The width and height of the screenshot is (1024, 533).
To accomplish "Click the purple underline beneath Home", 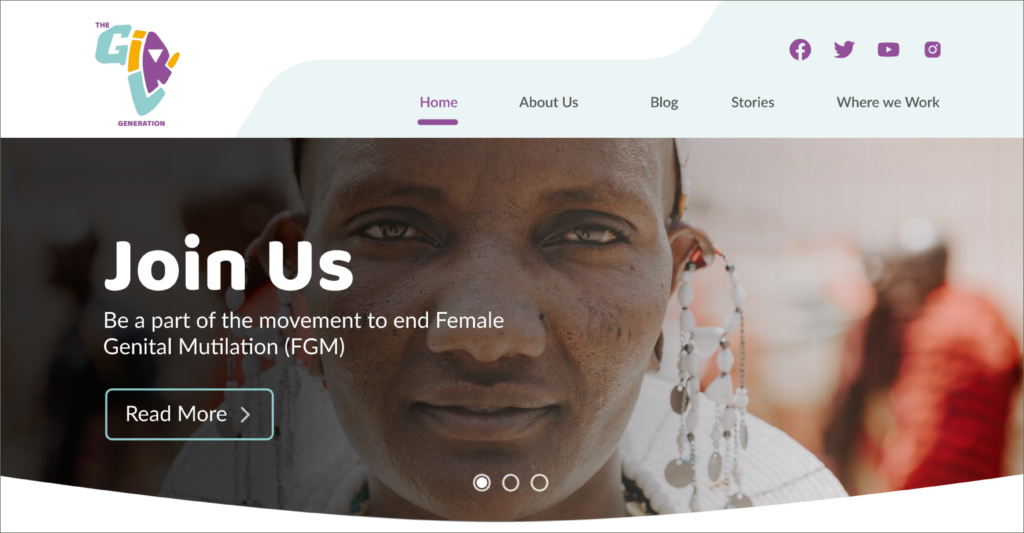I will [438, 122].
